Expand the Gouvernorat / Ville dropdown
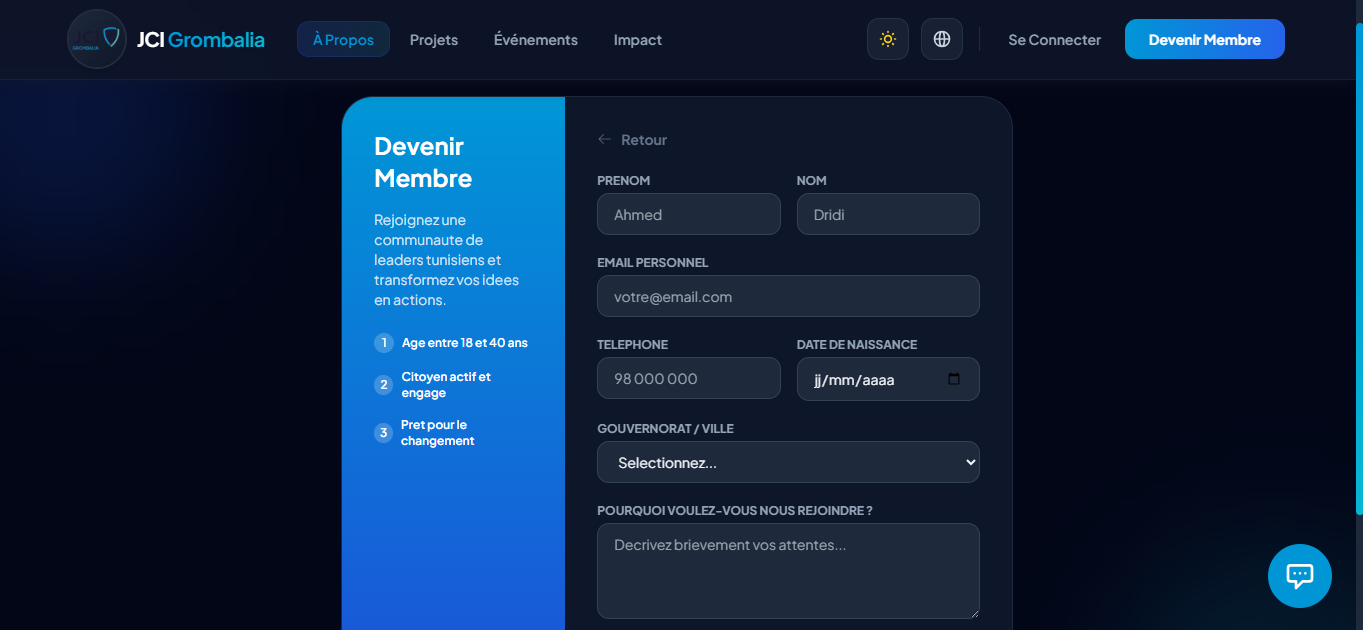 (788, 462)
